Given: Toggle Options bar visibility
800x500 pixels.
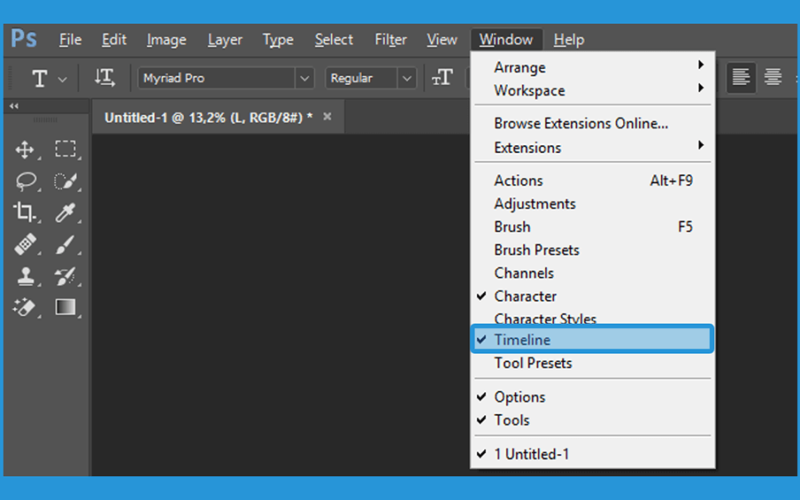Looking at the screenshot, I should pyautogui.click(x=592, y=397).
